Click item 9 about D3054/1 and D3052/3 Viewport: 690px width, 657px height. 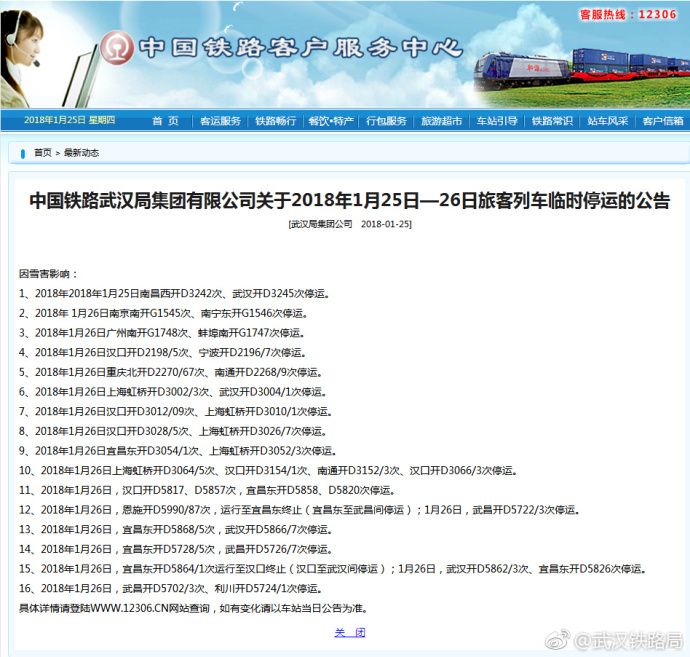178,451
